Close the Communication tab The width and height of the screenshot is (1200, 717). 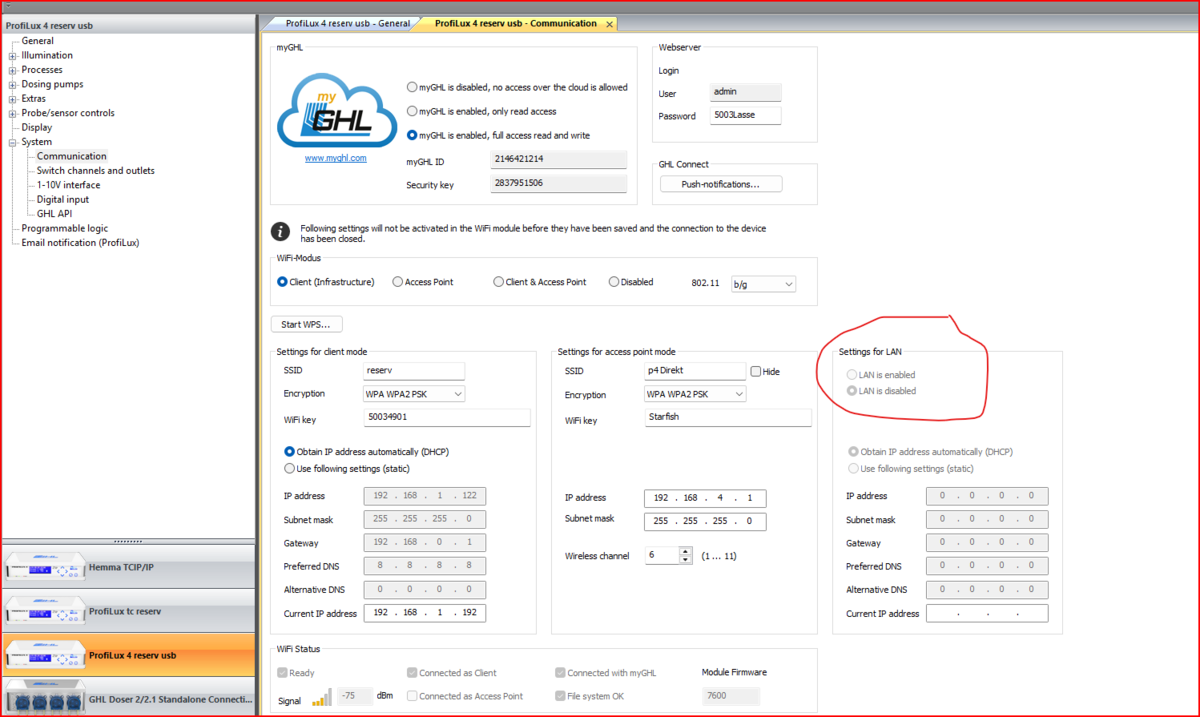click(x=609, y=24)
